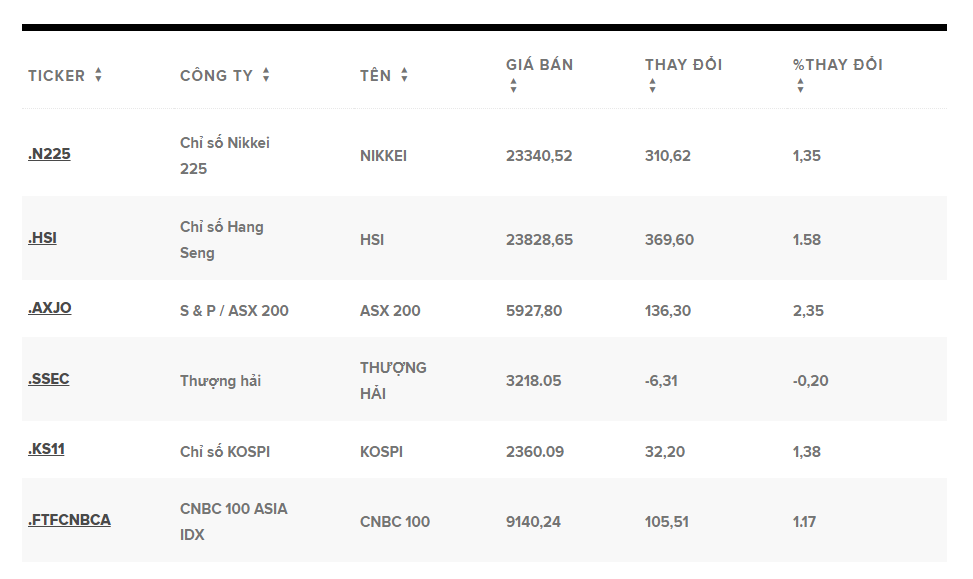Click sort arrows under %THAY ĐỔI header
The height and width of the screenshot is (579, 973).
(x=800, y=86)
